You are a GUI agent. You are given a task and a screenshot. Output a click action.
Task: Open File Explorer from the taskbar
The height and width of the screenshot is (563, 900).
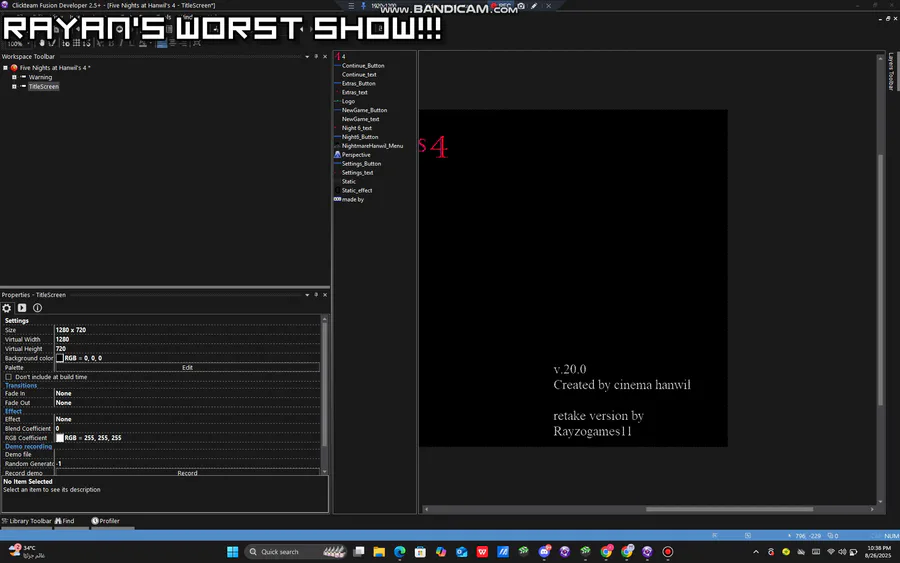point(379,552)
